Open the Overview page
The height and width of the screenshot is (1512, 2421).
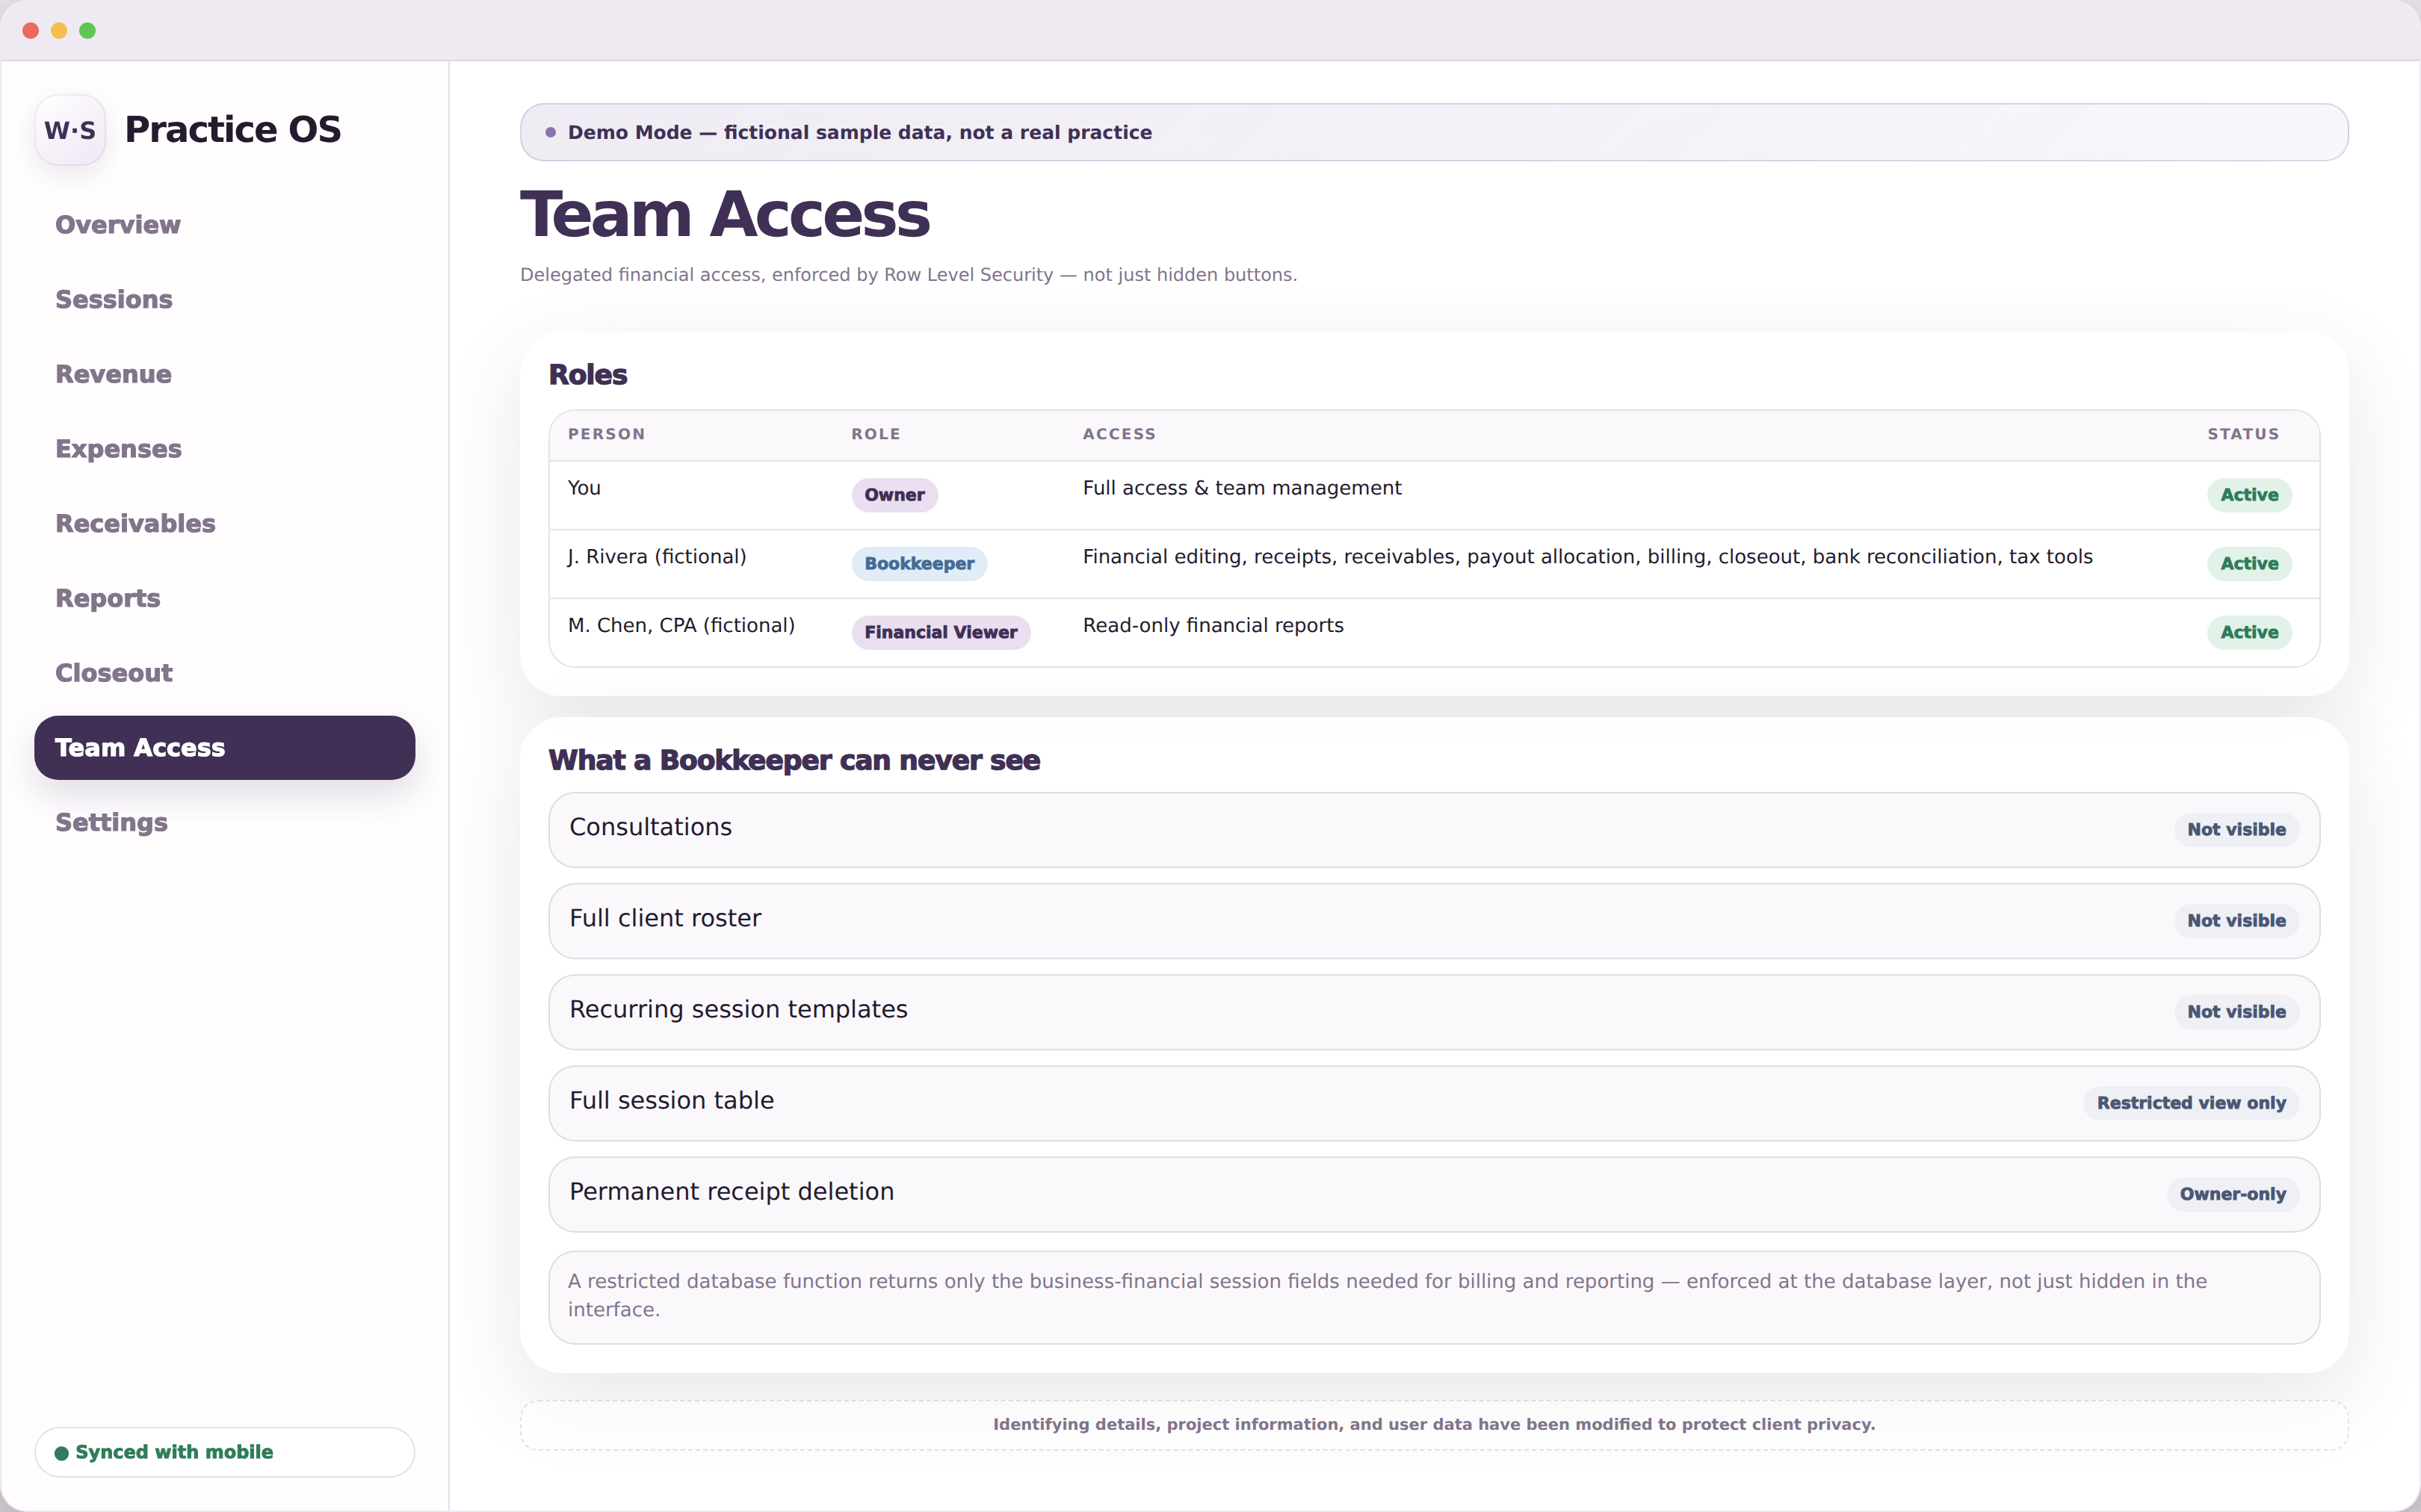click(x=118, y=225)
